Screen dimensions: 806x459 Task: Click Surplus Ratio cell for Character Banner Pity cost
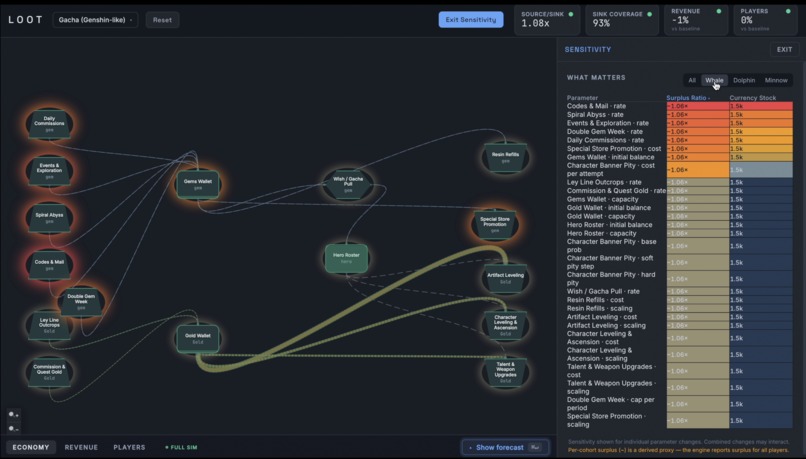pyautogui.click(x=698, y=170)
